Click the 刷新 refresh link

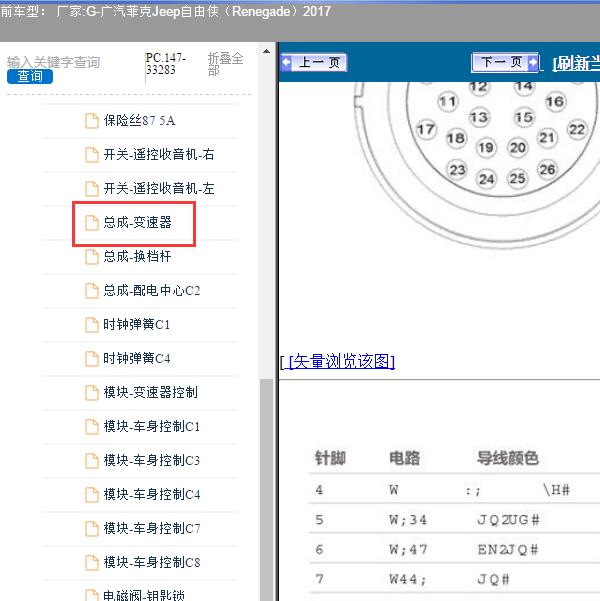click(576, 64)
